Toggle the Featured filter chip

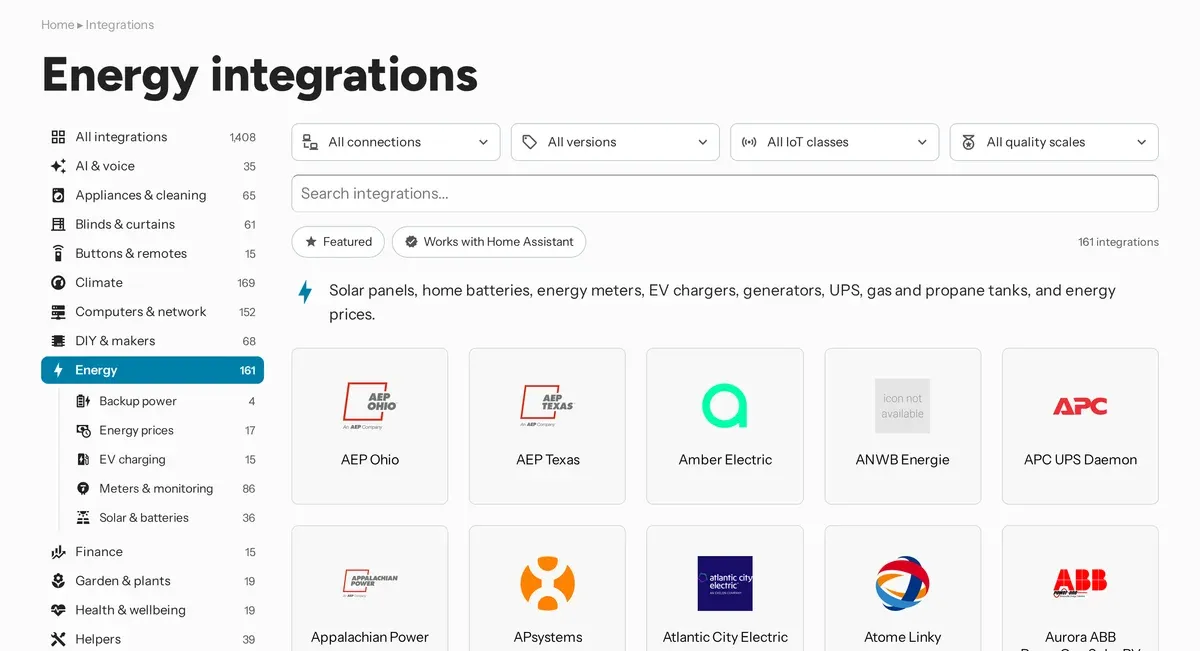click(x=338, y=242)
